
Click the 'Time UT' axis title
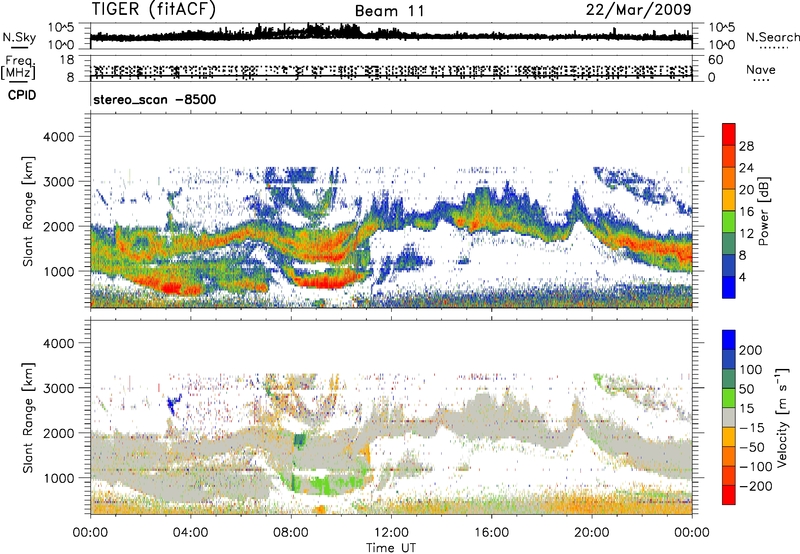pyautogui.click(x=391, y=547)
